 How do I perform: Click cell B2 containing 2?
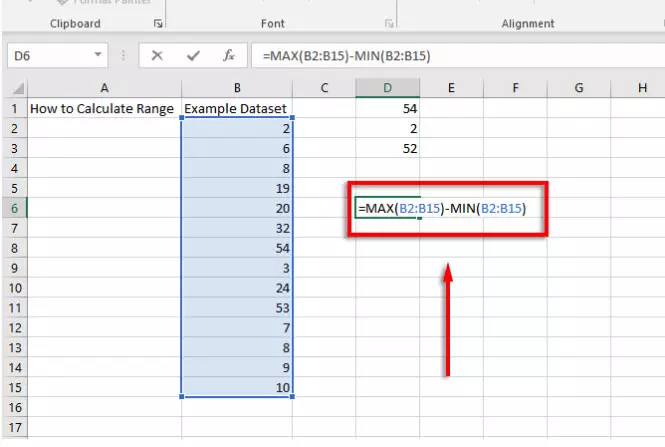pos(237,129)
